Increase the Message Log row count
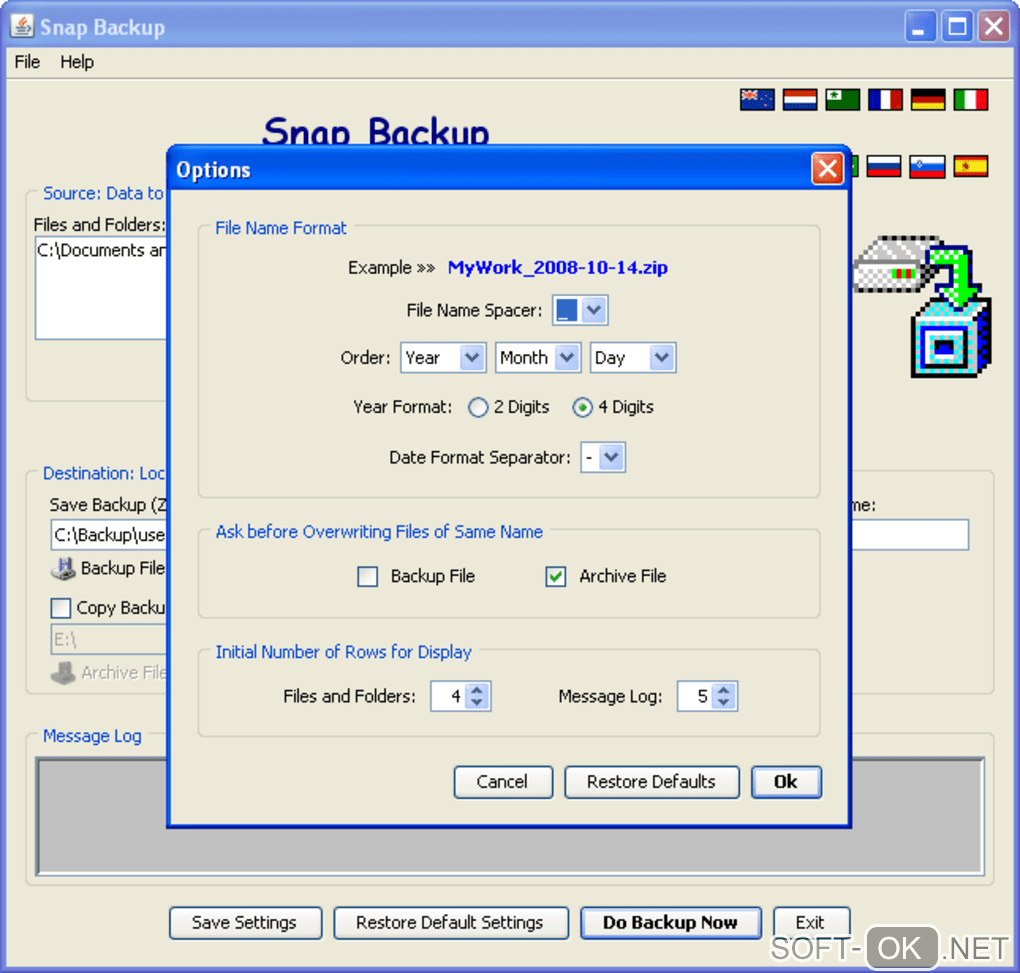 [x=724, y=690]
